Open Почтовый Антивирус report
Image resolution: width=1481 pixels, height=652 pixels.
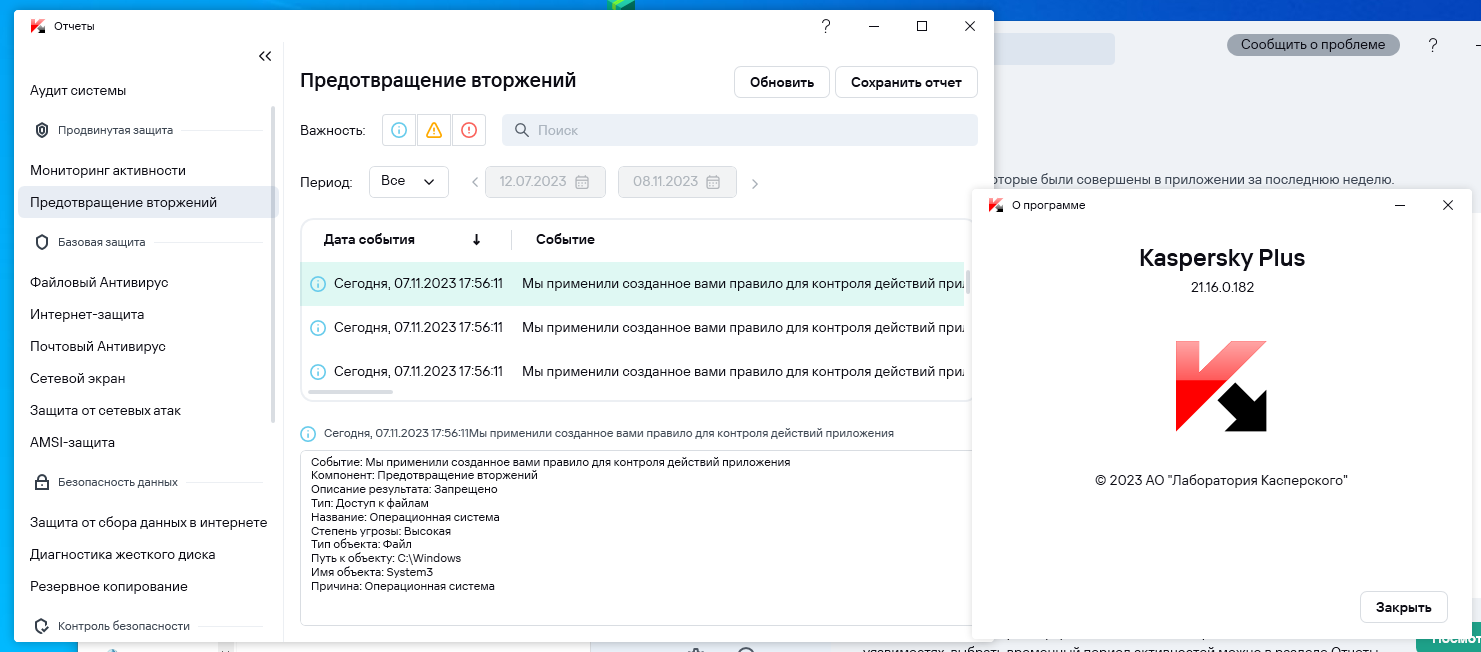(98, 346)
